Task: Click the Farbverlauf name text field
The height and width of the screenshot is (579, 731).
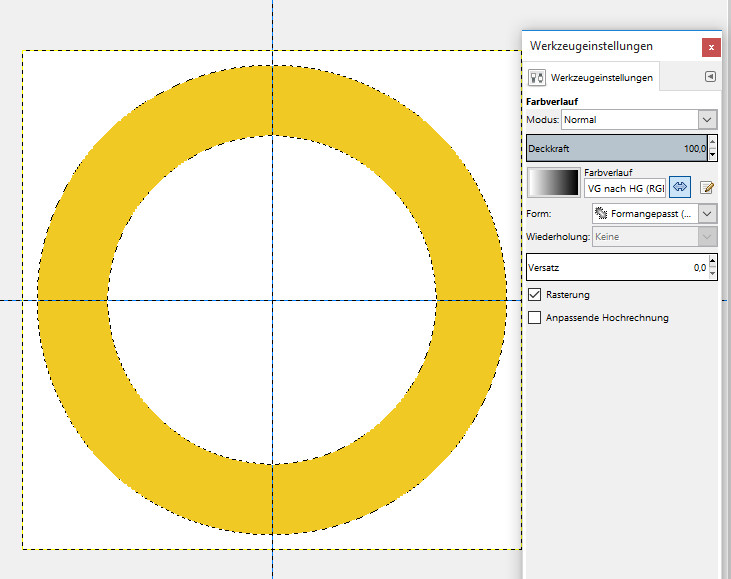Action: [x=624, y=188]
